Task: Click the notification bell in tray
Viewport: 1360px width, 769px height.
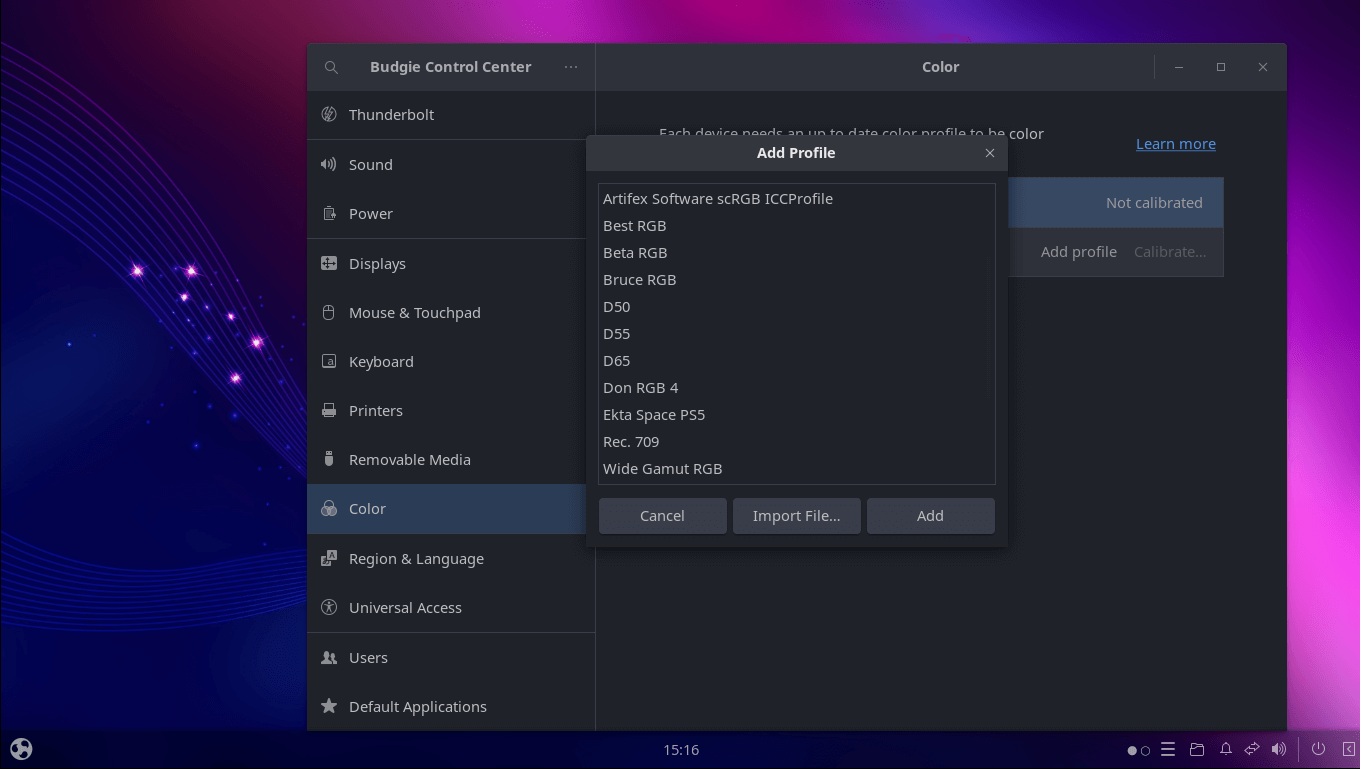Action: click(1225, 749)
